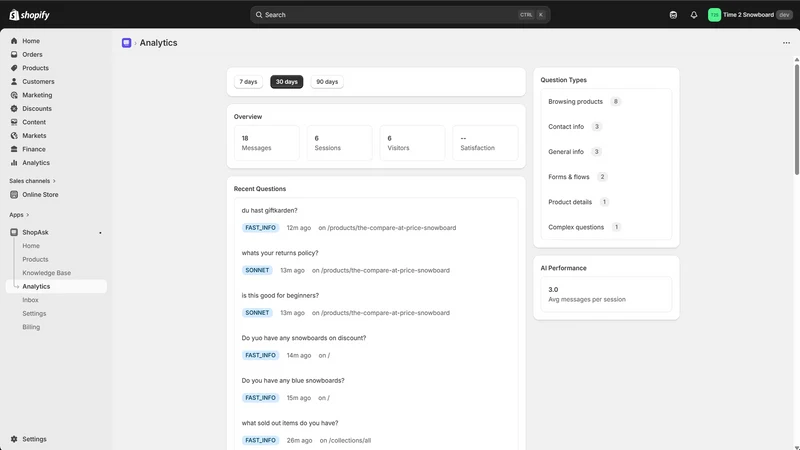Select the 30 days range
This screenshot has height=450, width=800.
[287, 82]
